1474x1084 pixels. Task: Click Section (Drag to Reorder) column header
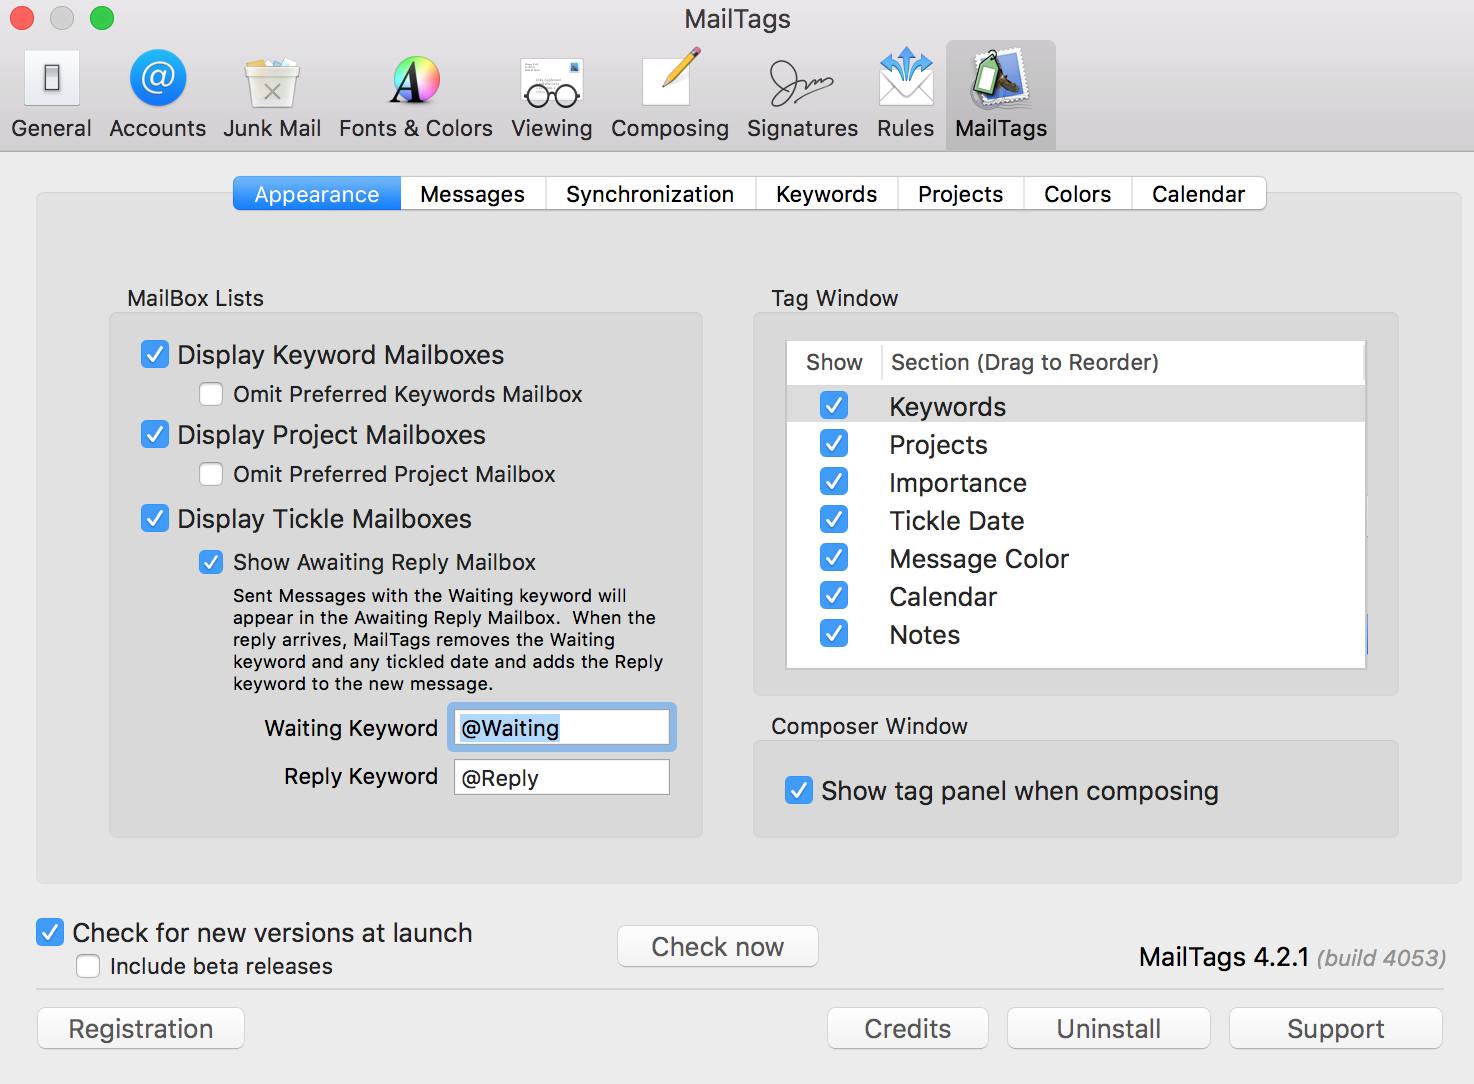(1025, 362)
